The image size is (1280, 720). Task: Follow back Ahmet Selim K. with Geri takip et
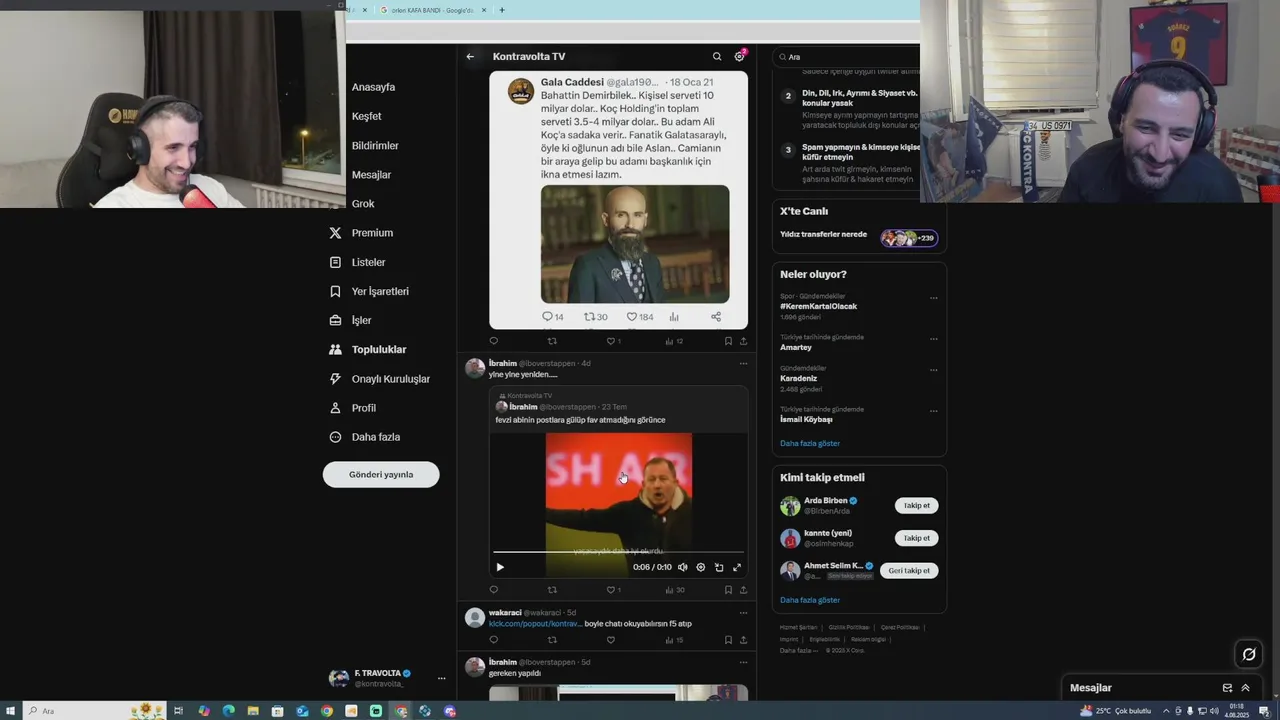click(909, 571)
